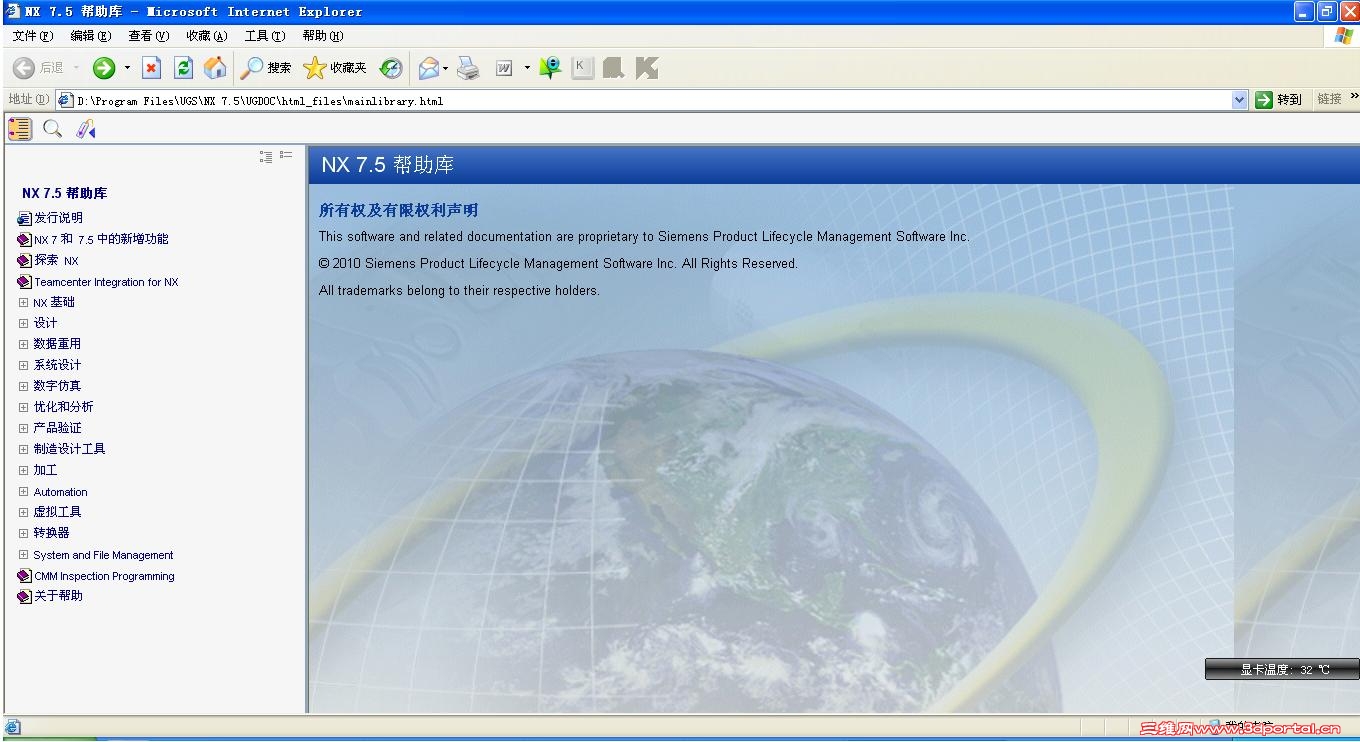Expand the 制造设计工具 tree node
Screen dimensions: 1360x742
click(x=24, y=449)
